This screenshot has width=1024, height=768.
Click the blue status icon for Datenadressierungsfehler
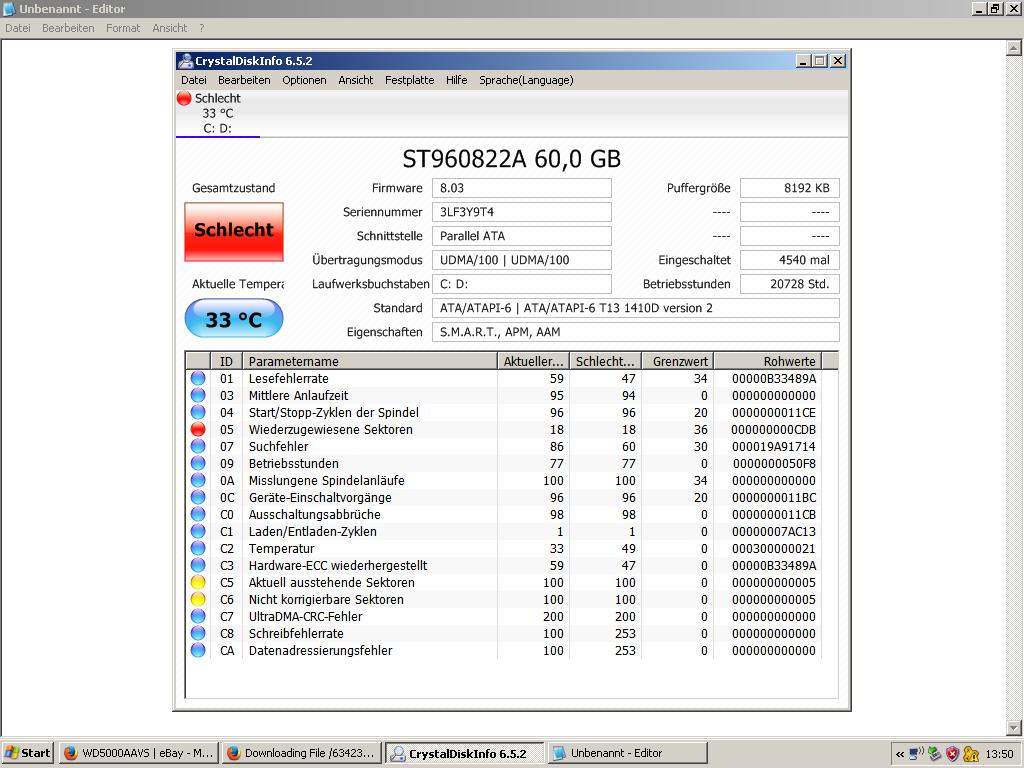click(x=198, y=650)
